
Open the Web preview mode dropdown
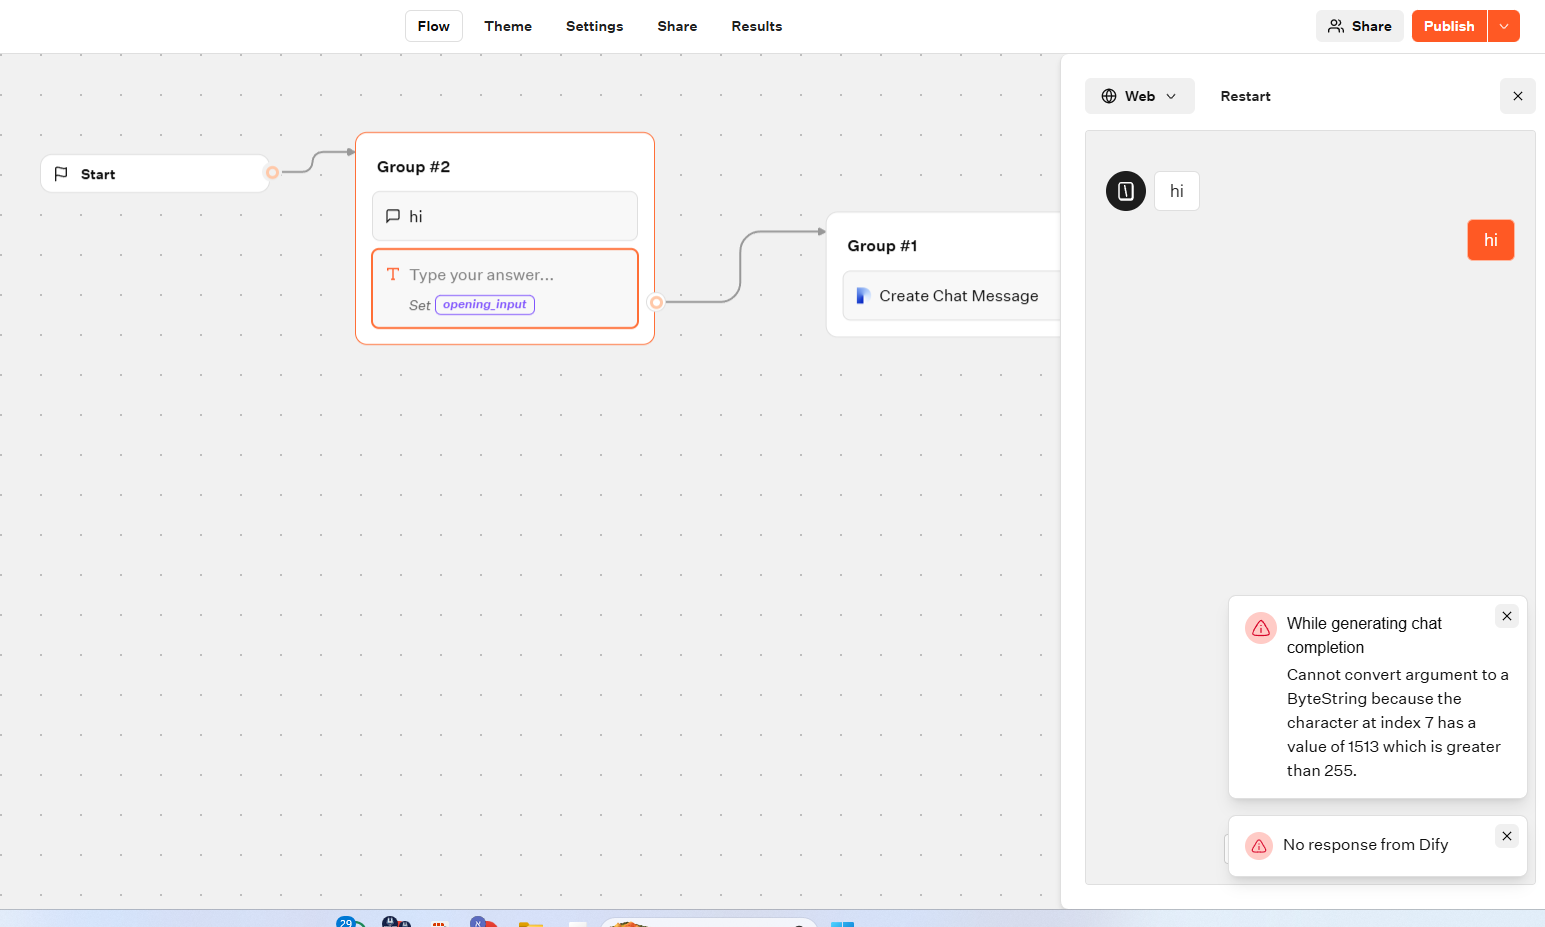coord(1140,96)
